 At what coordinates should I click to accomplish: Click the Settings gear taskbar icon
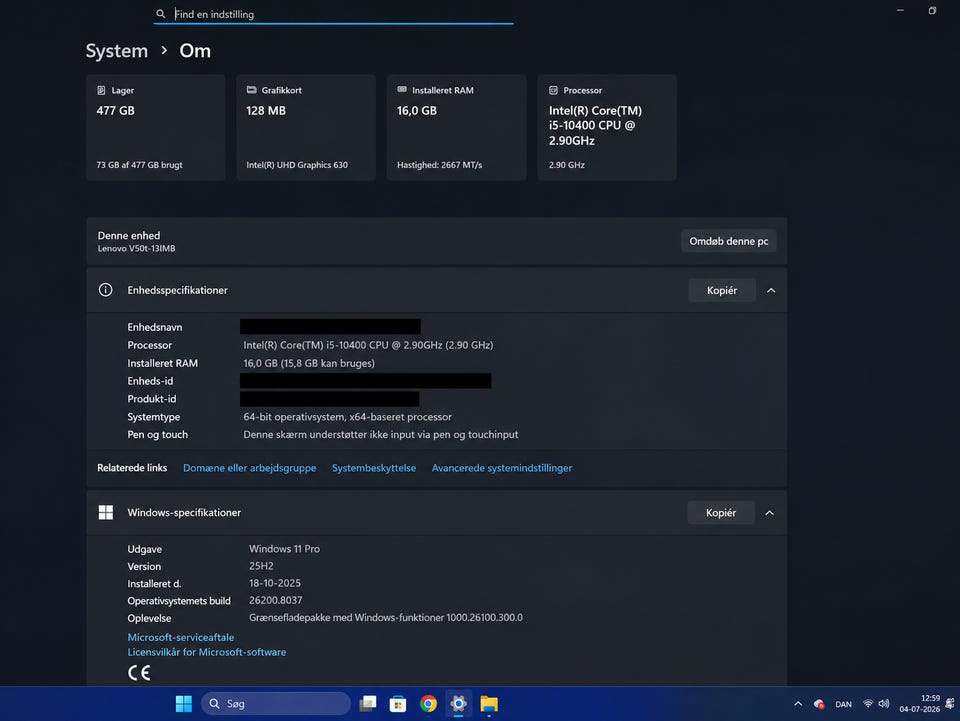coord(459,704)
